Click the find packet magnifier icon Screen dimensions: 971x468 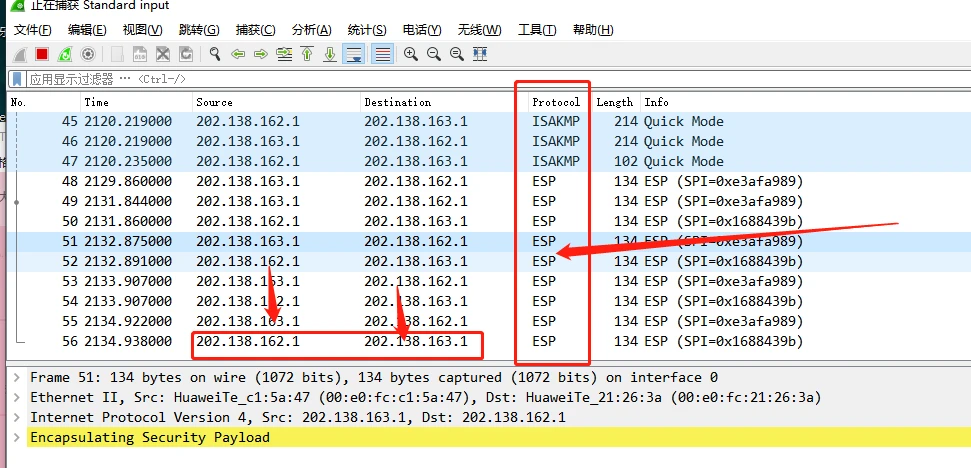[x=215, y=54]
